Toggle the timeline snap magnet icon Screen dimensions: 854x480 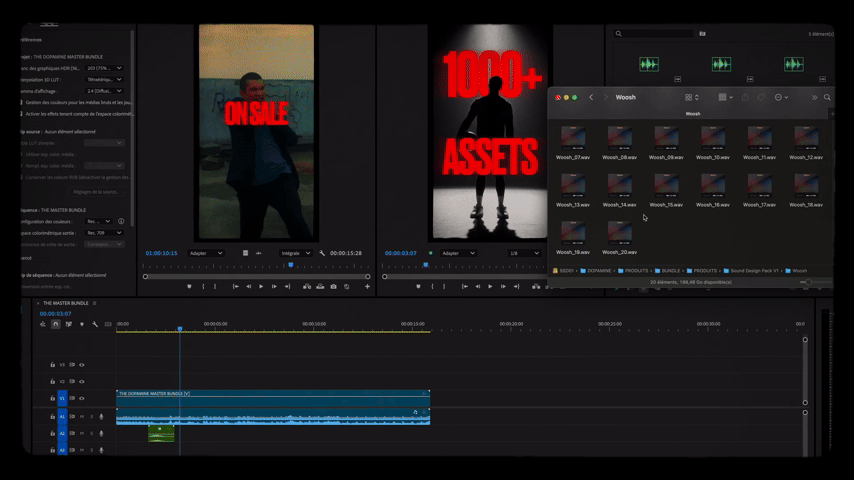click(x=56, y=324)
